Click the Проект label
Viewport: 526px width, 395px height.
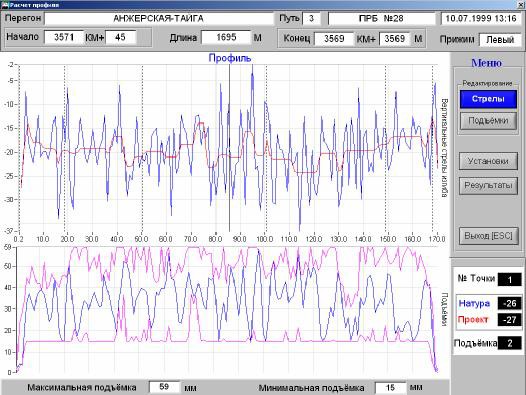tap(473, 319)
